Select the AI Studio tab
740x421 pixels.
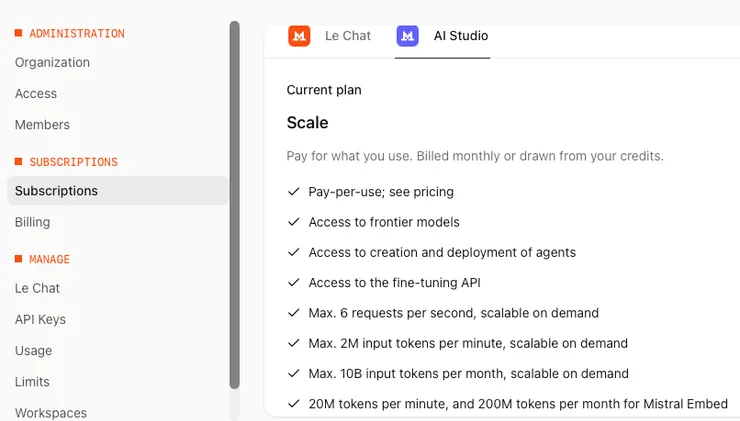click(x=460, y=36)
